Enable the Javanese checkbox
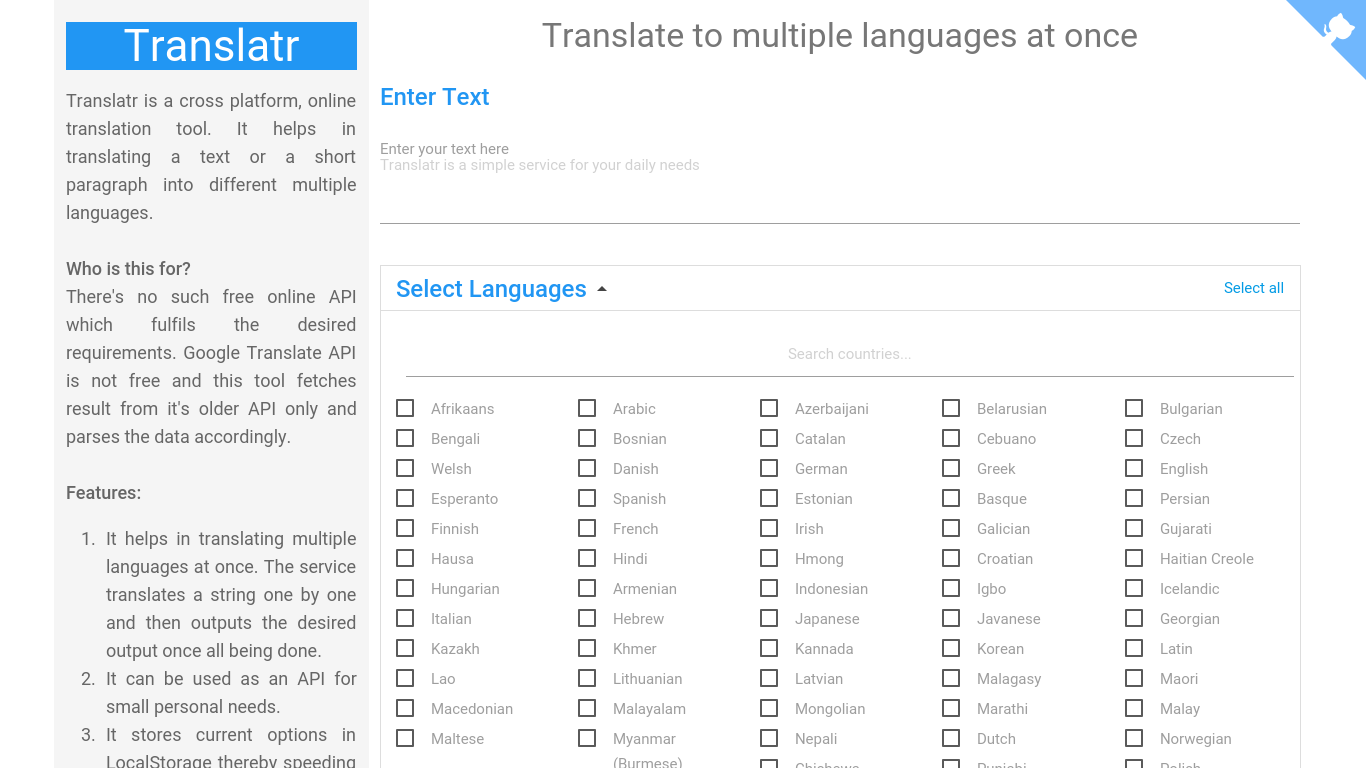The height and width of the screenshot is (768, 1366). pyautogui.click(x=951, y=618)
